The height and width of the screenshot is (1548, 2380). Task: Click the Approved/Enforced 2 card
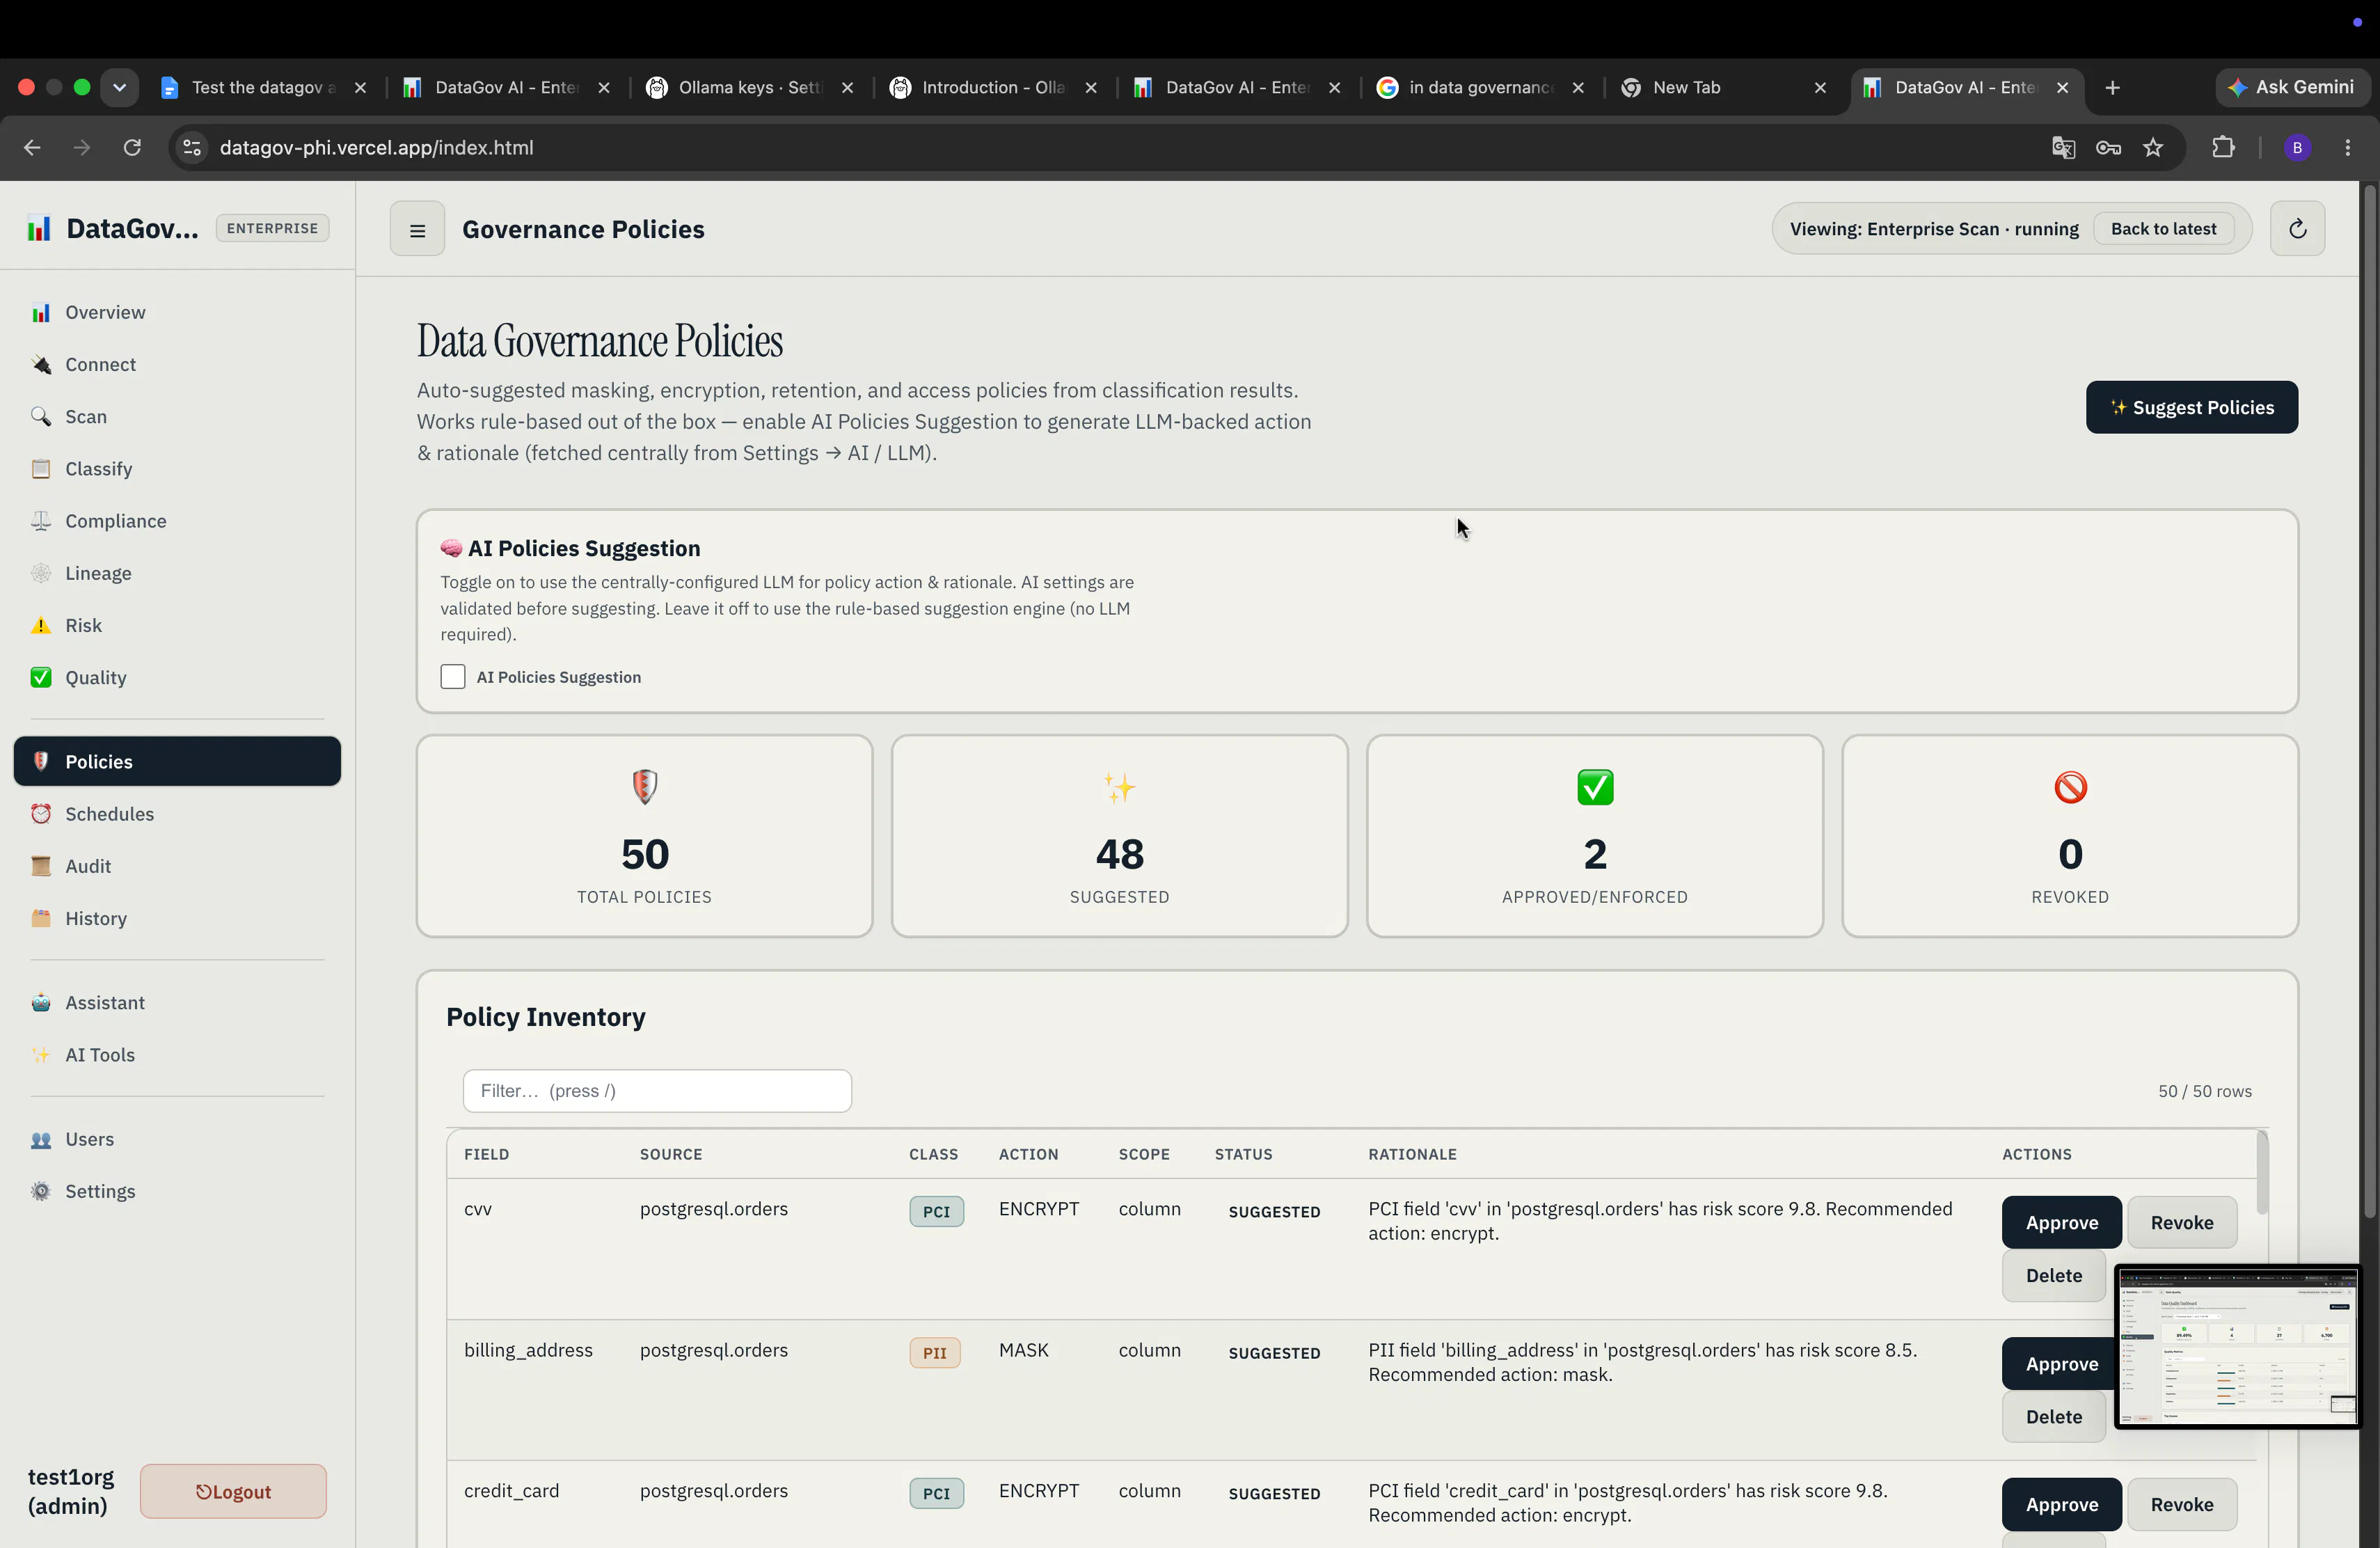pos(1594,836)
